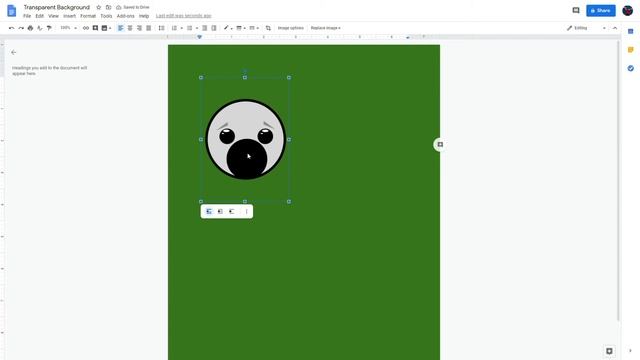Expand numbered list style options
The height and width of the screenshot is (360, 640).
tap(181, 28)
